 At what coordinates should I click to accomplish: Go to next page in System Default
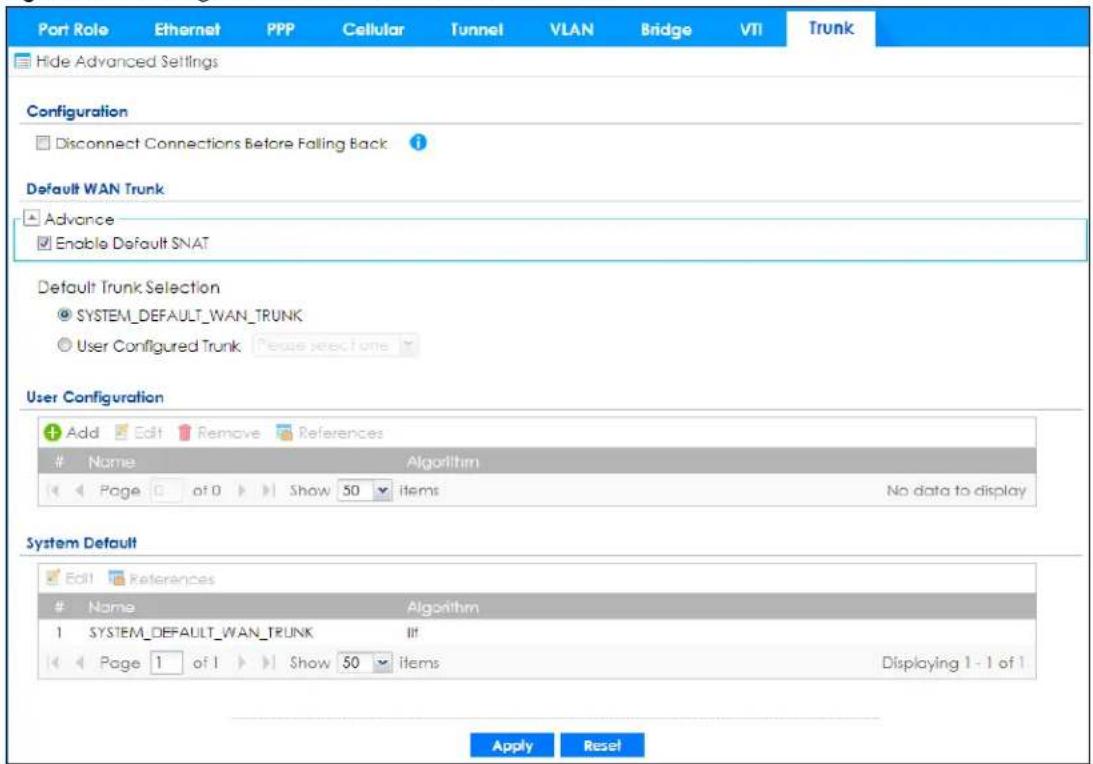click(x=242, y=663)
